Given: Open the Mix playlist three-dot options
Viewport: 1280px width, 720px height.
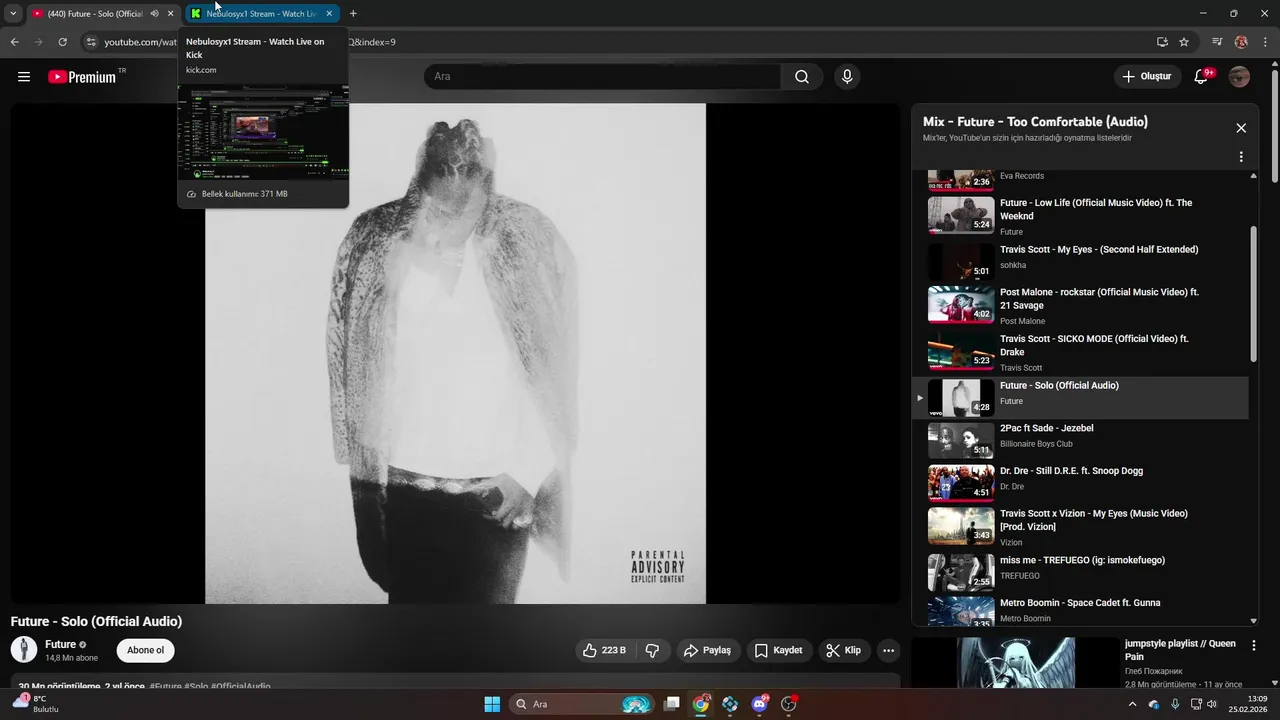Looking at the screenshot, I should (x=1241, y=157).
